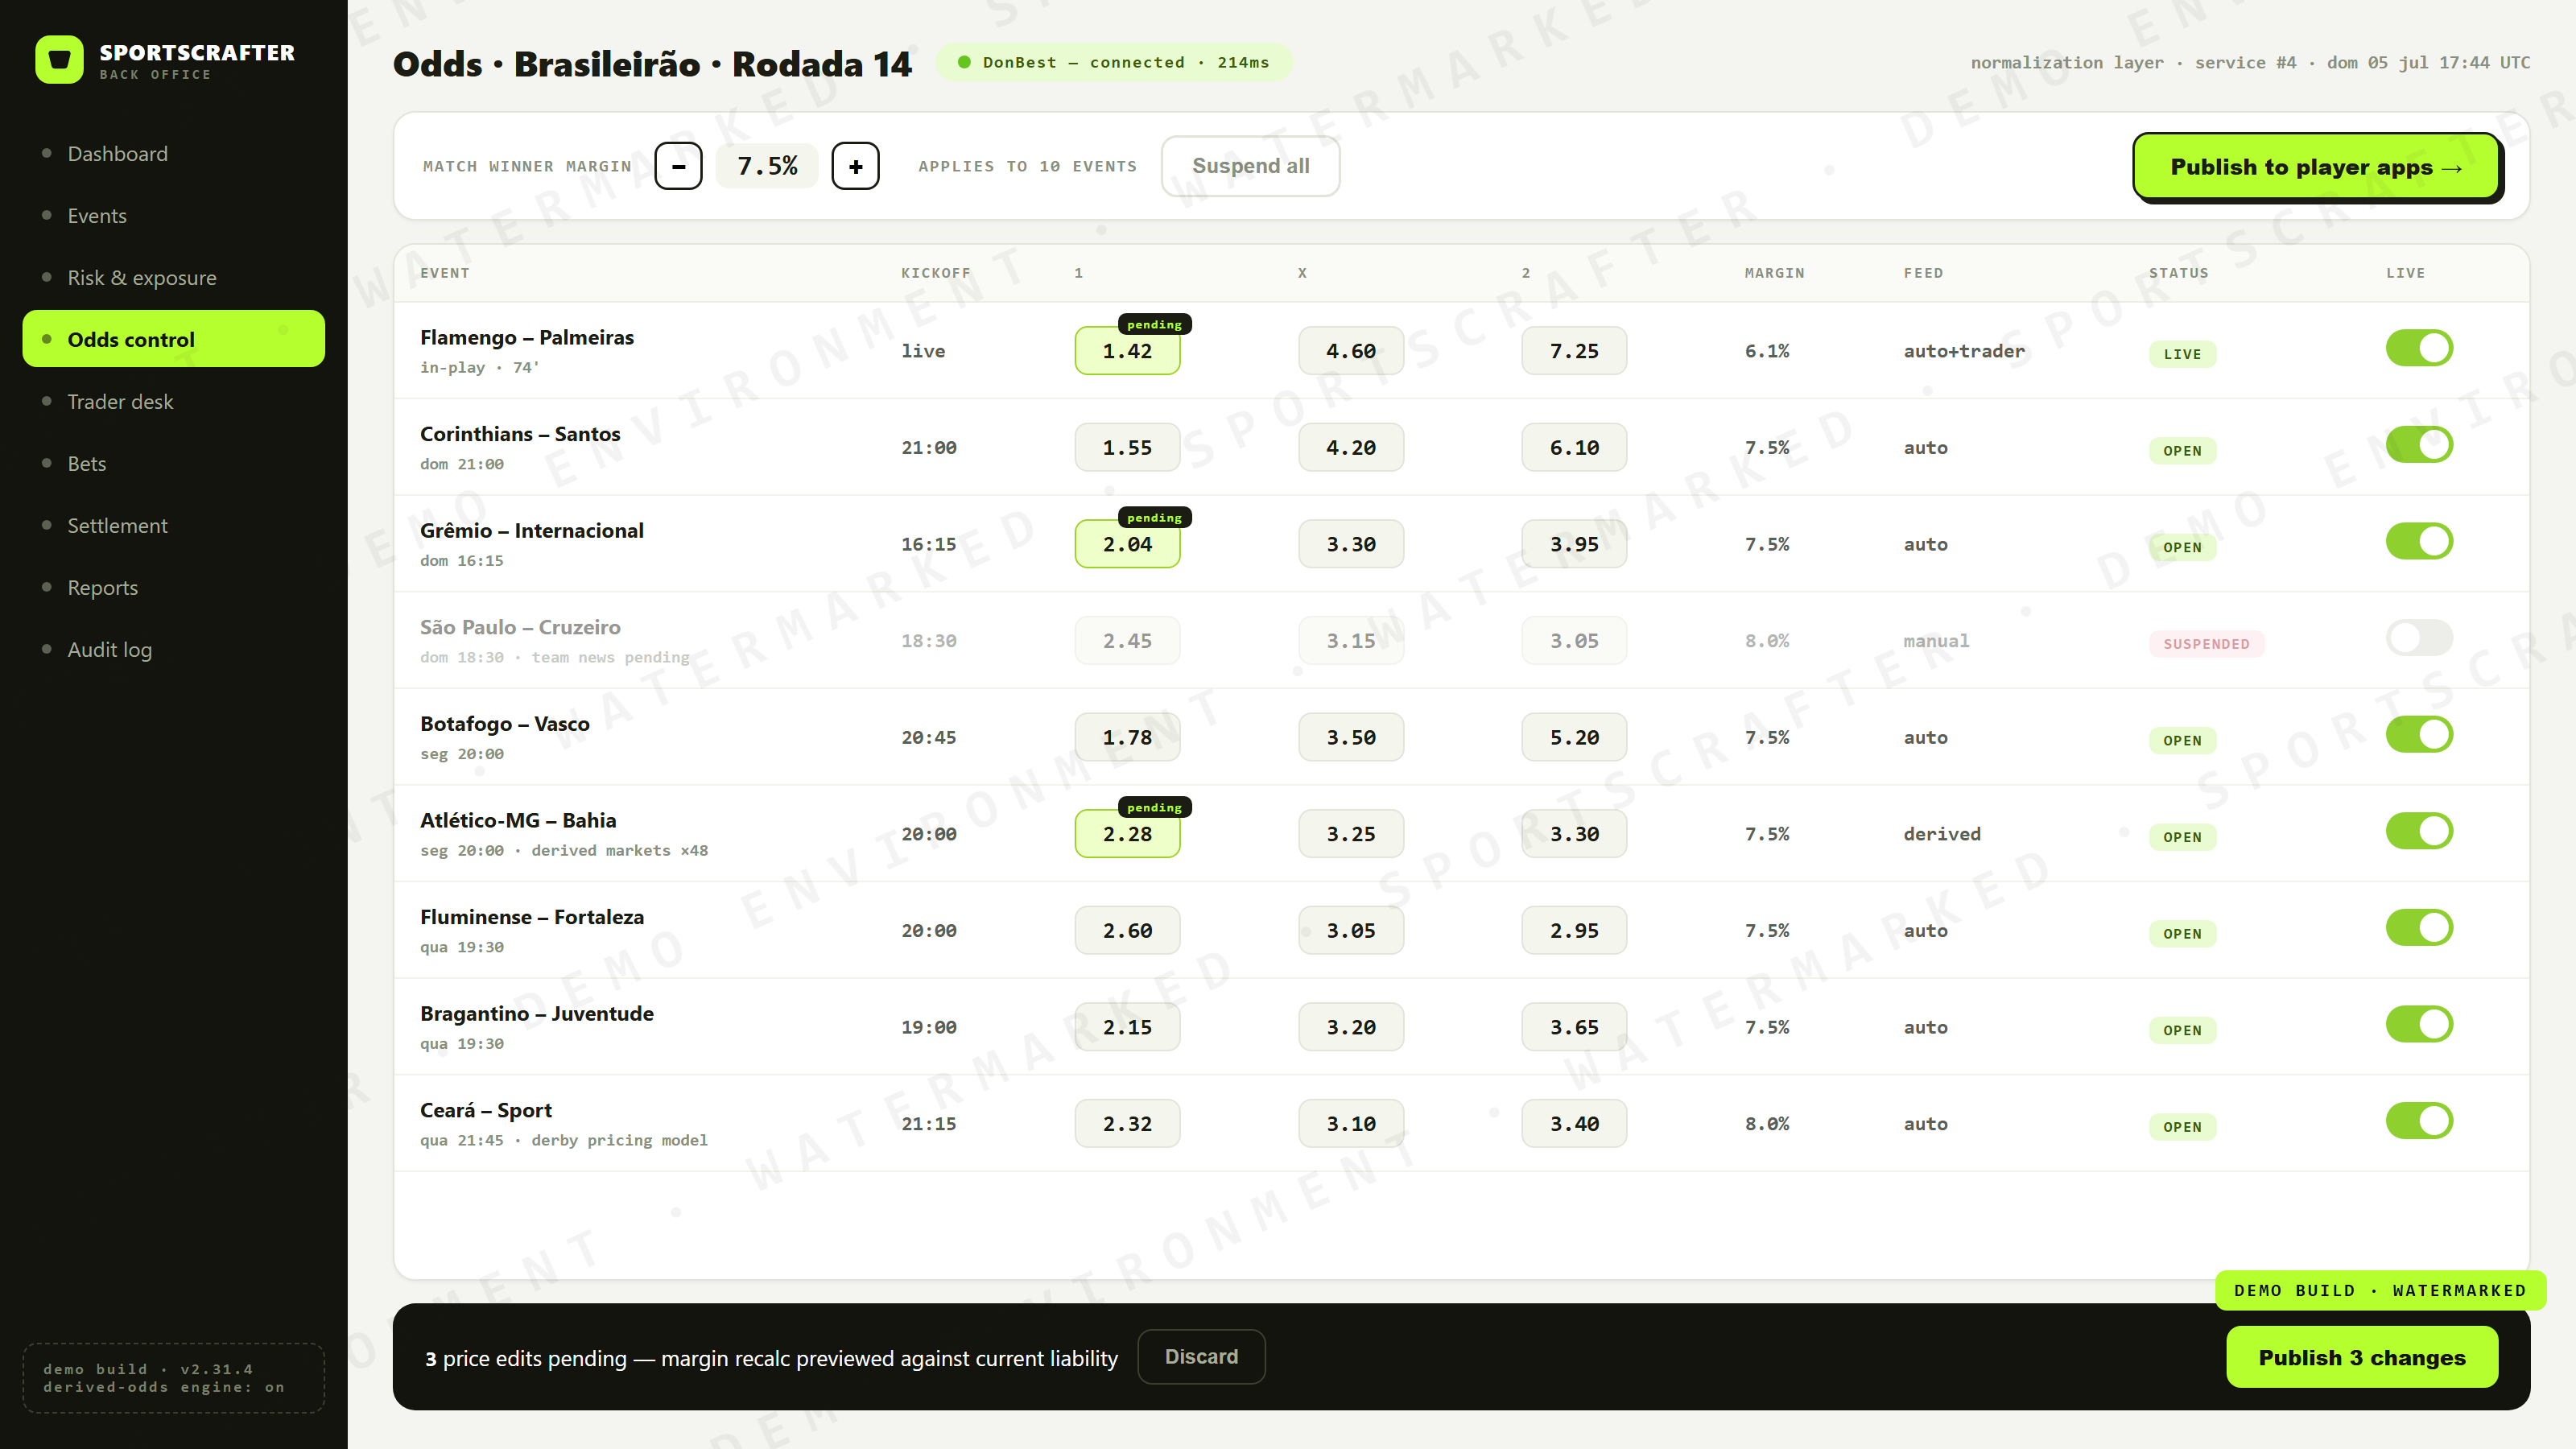Click auto+trader feed label
Image resolution: width=2576 pixels, height=1449 pixels.
pos(1964,351)
